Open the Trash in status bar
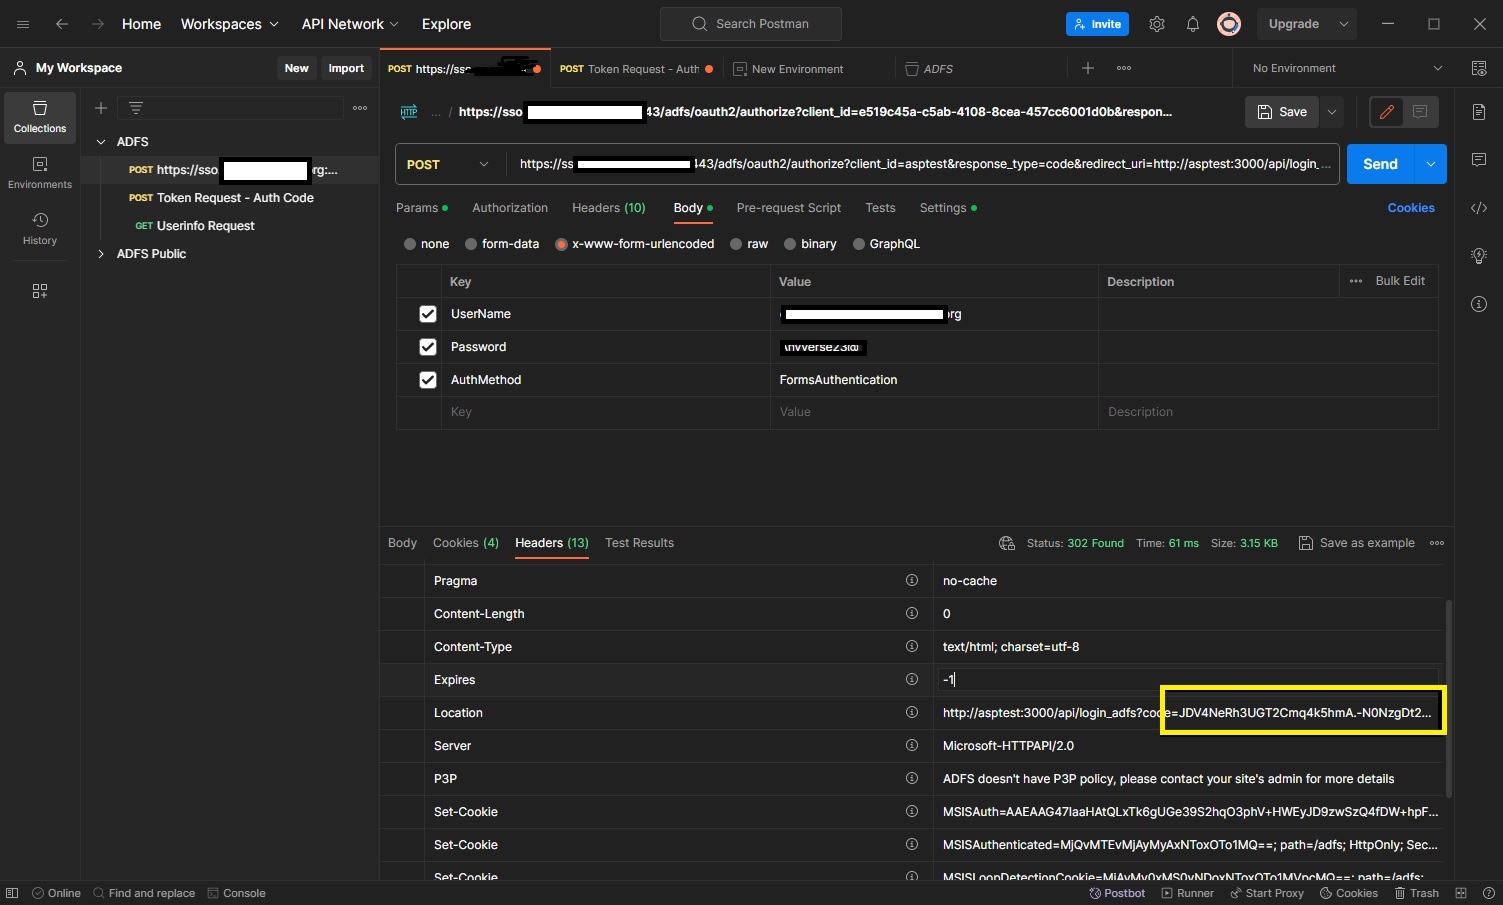This screenshot has height=905, width=1503. 1417,893
